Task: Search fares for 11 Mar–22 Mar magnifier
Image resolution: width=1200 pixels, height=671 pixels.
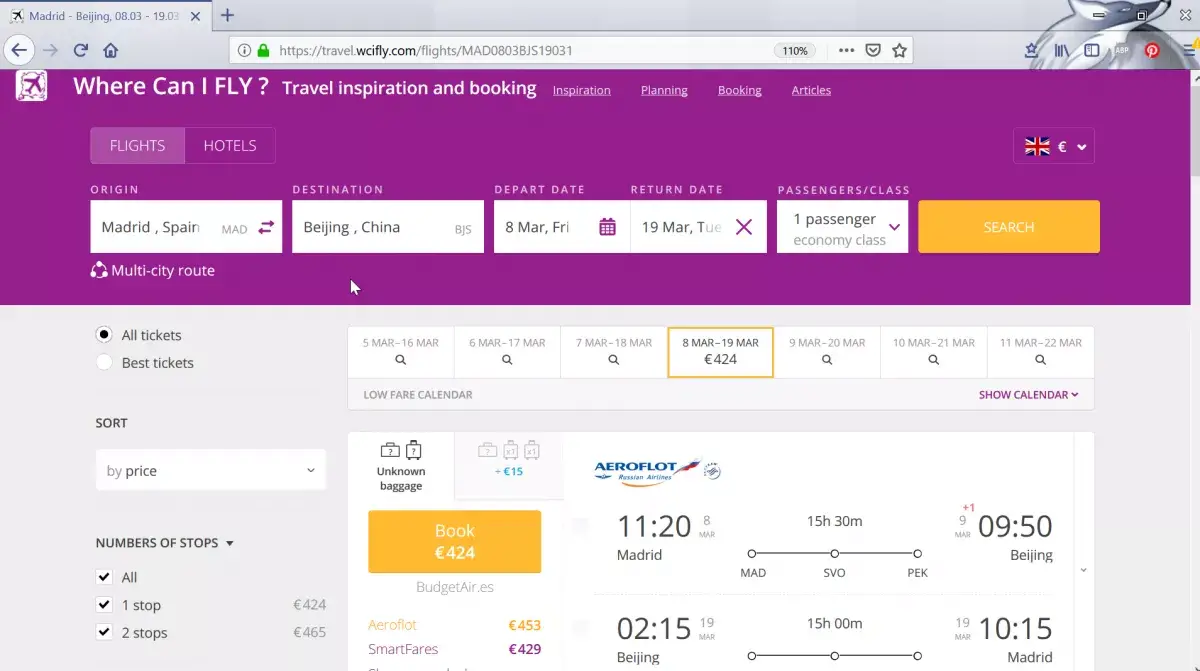Action: [x=1041, y=360]
